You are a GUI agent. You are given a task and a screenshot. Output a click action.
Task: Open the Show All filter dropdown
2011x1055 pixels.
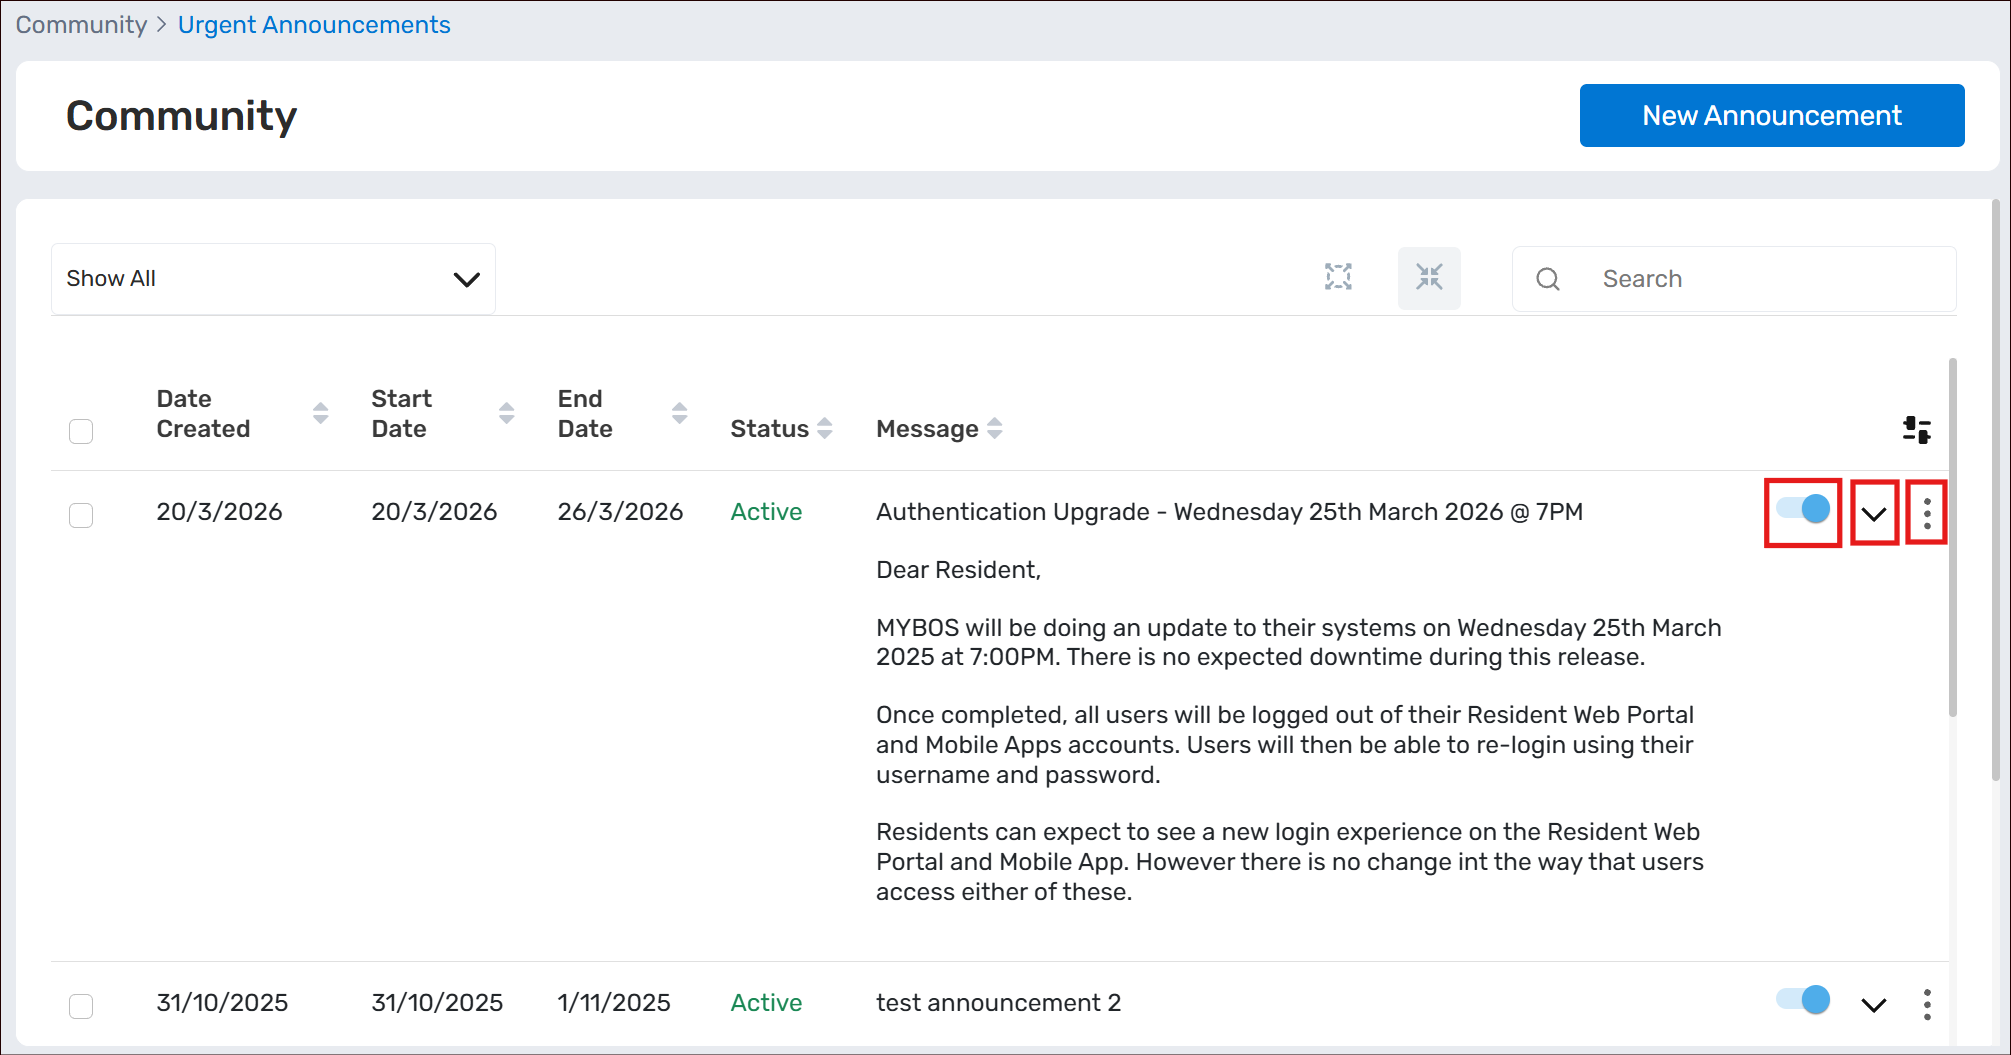pos(273,279)
